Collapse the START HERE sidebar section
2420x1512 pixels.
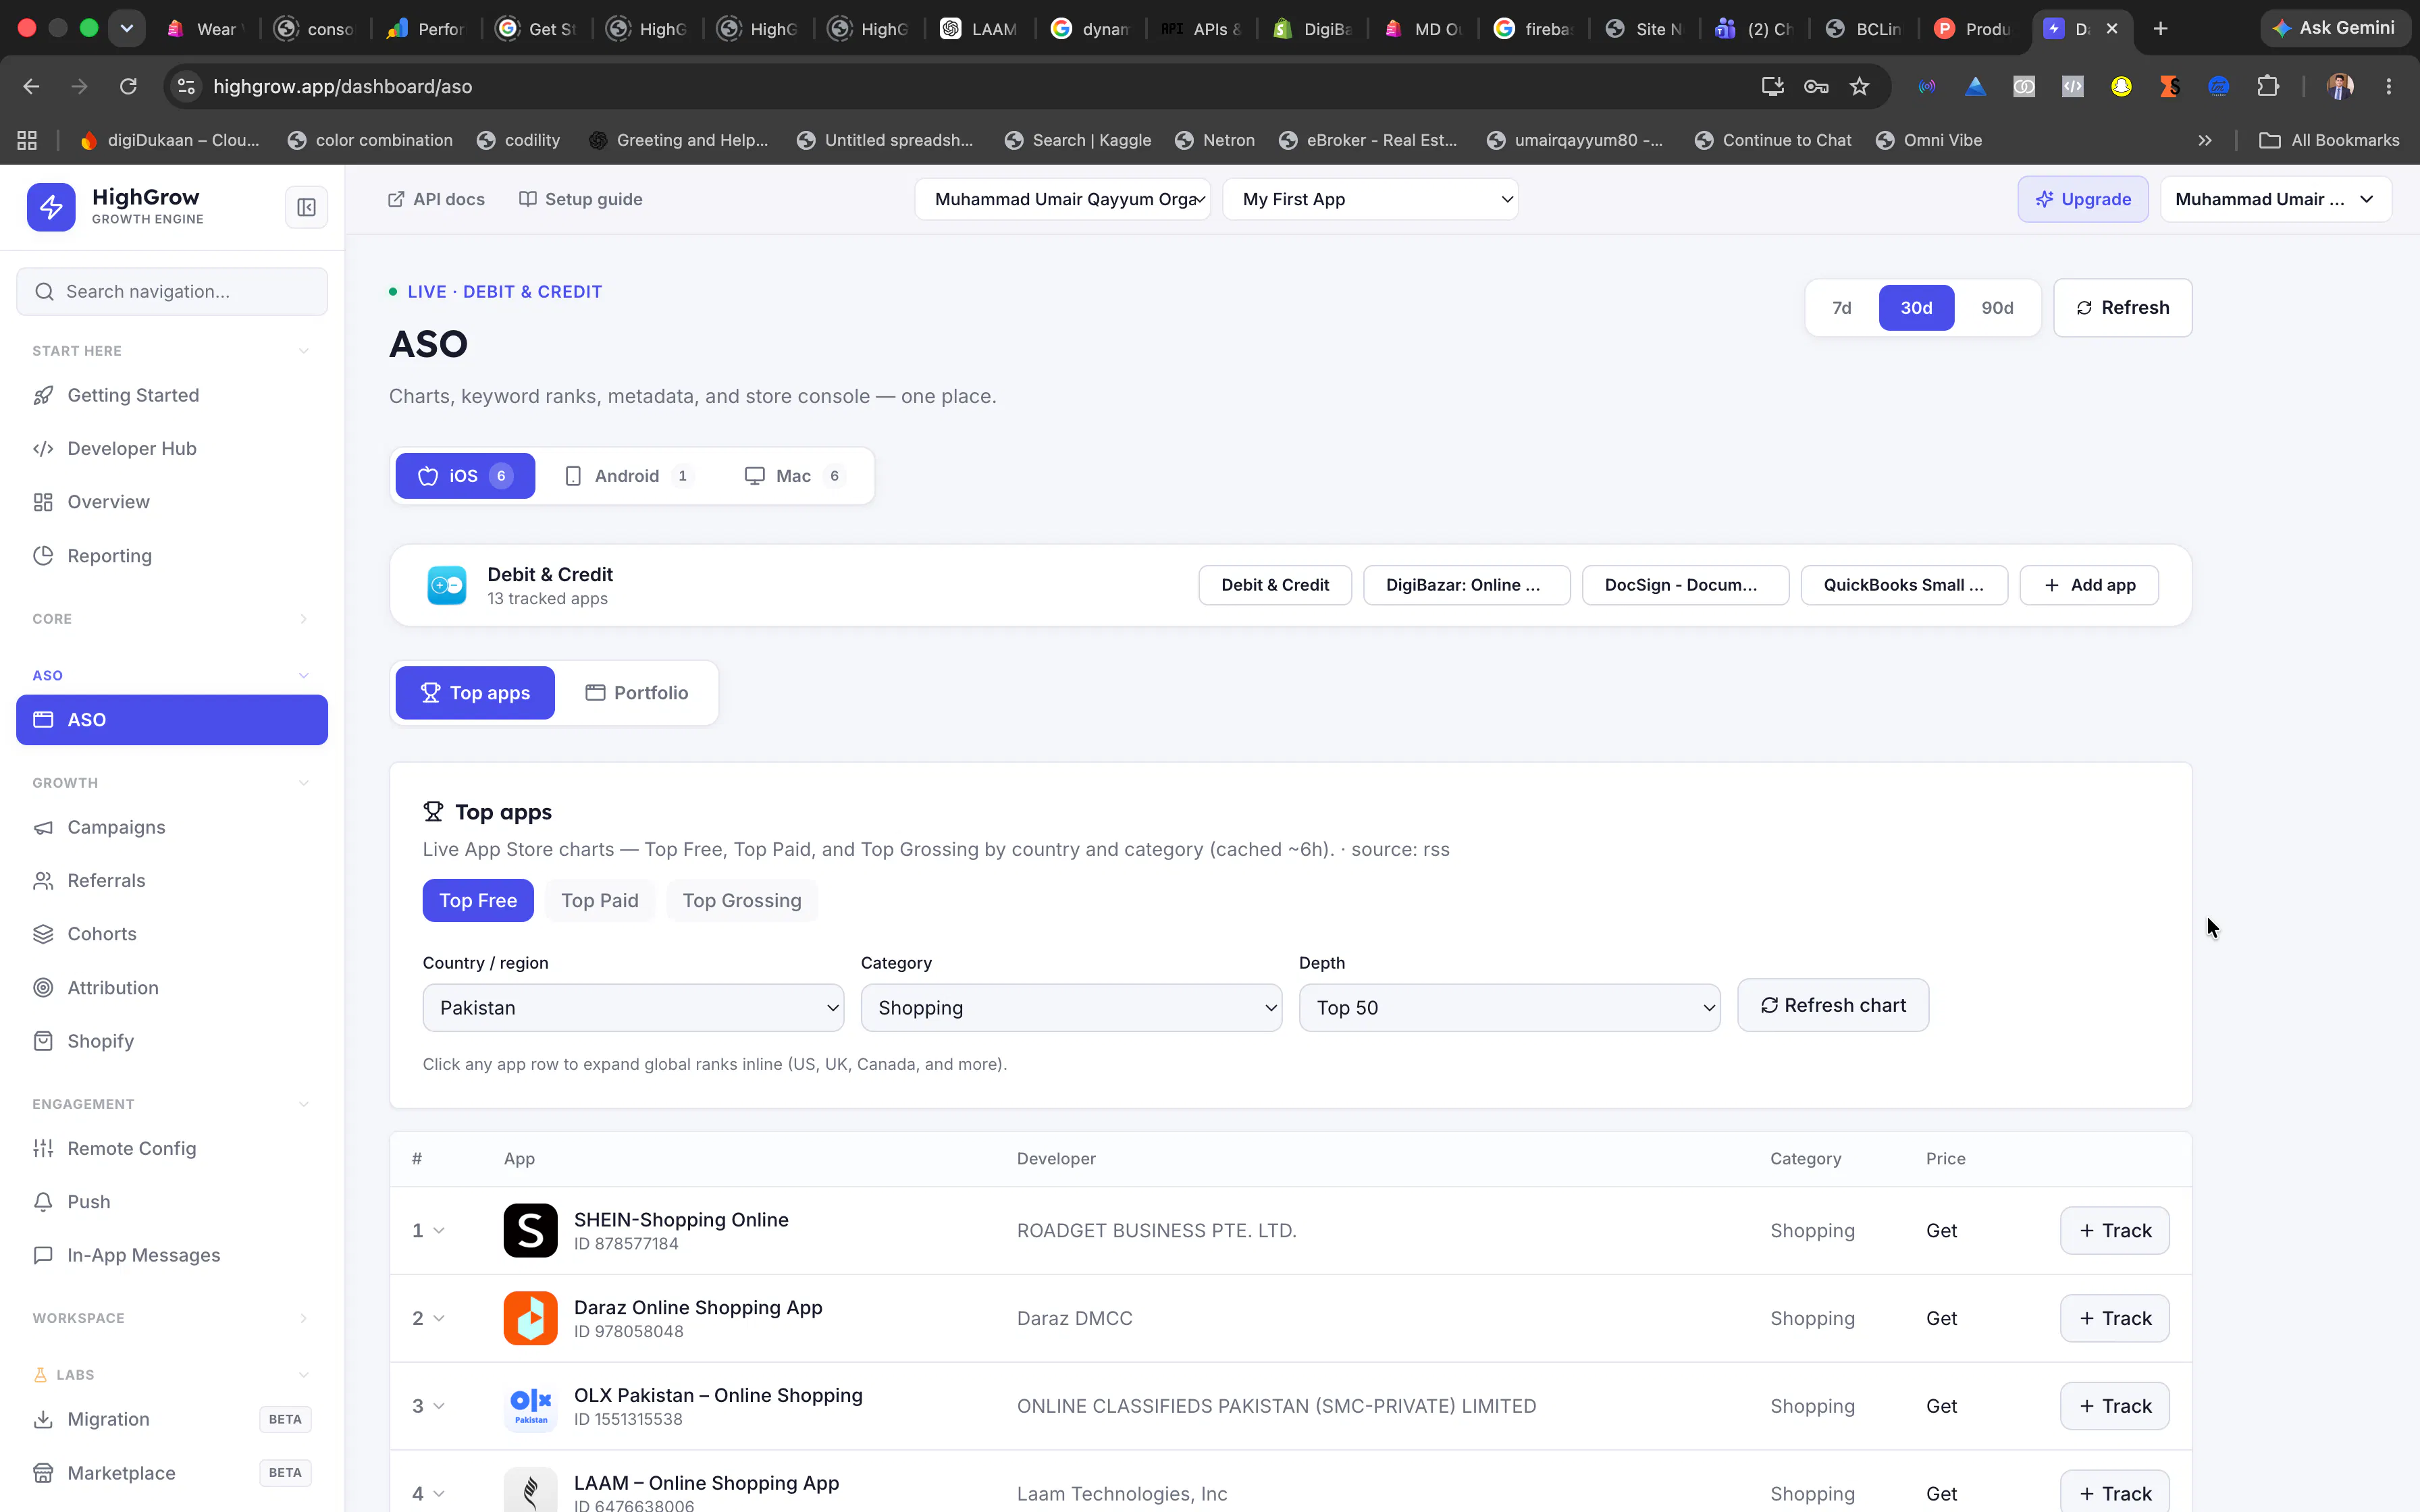304,351
